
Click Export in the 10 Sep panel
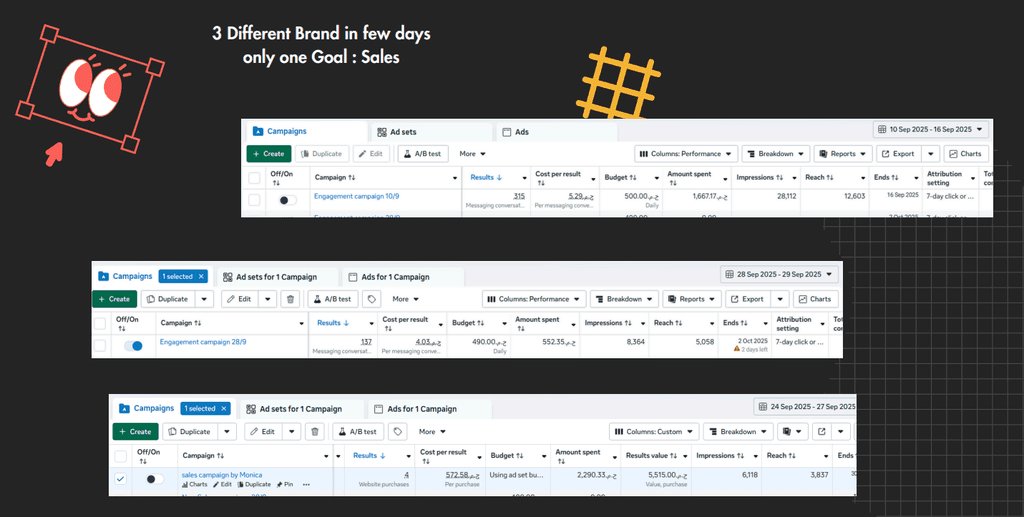click(x=899, y=154)
